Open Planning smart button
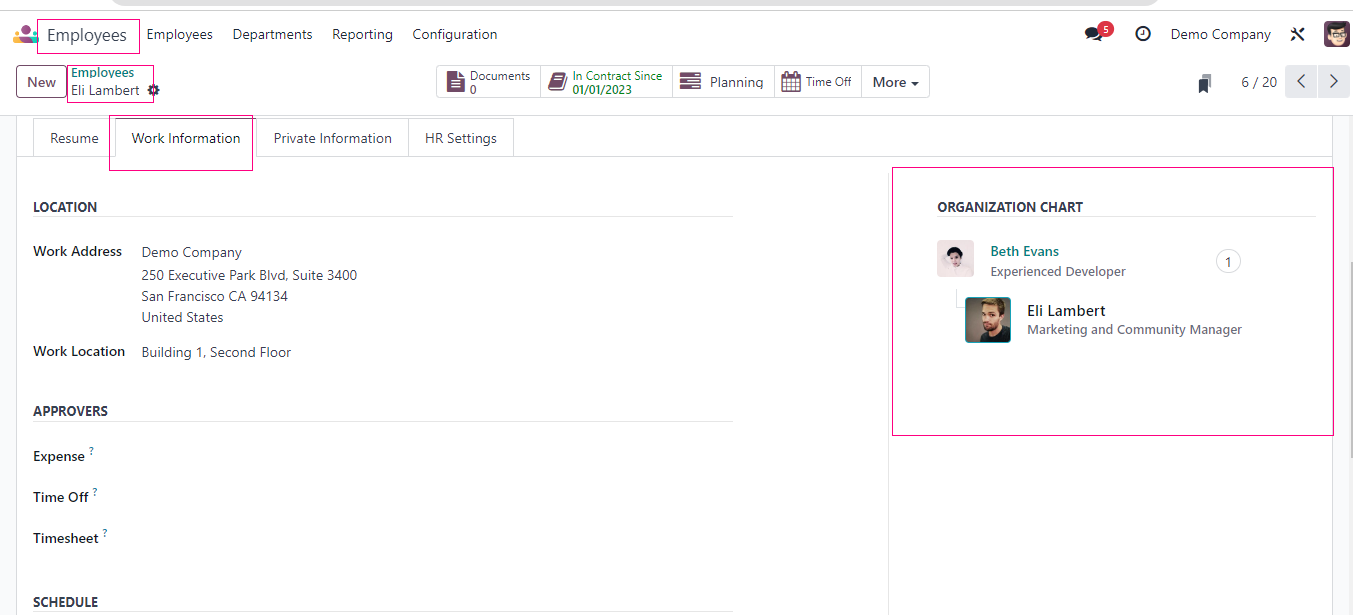Viewport: 1353px width, 615px height. [x=723, y=82]
